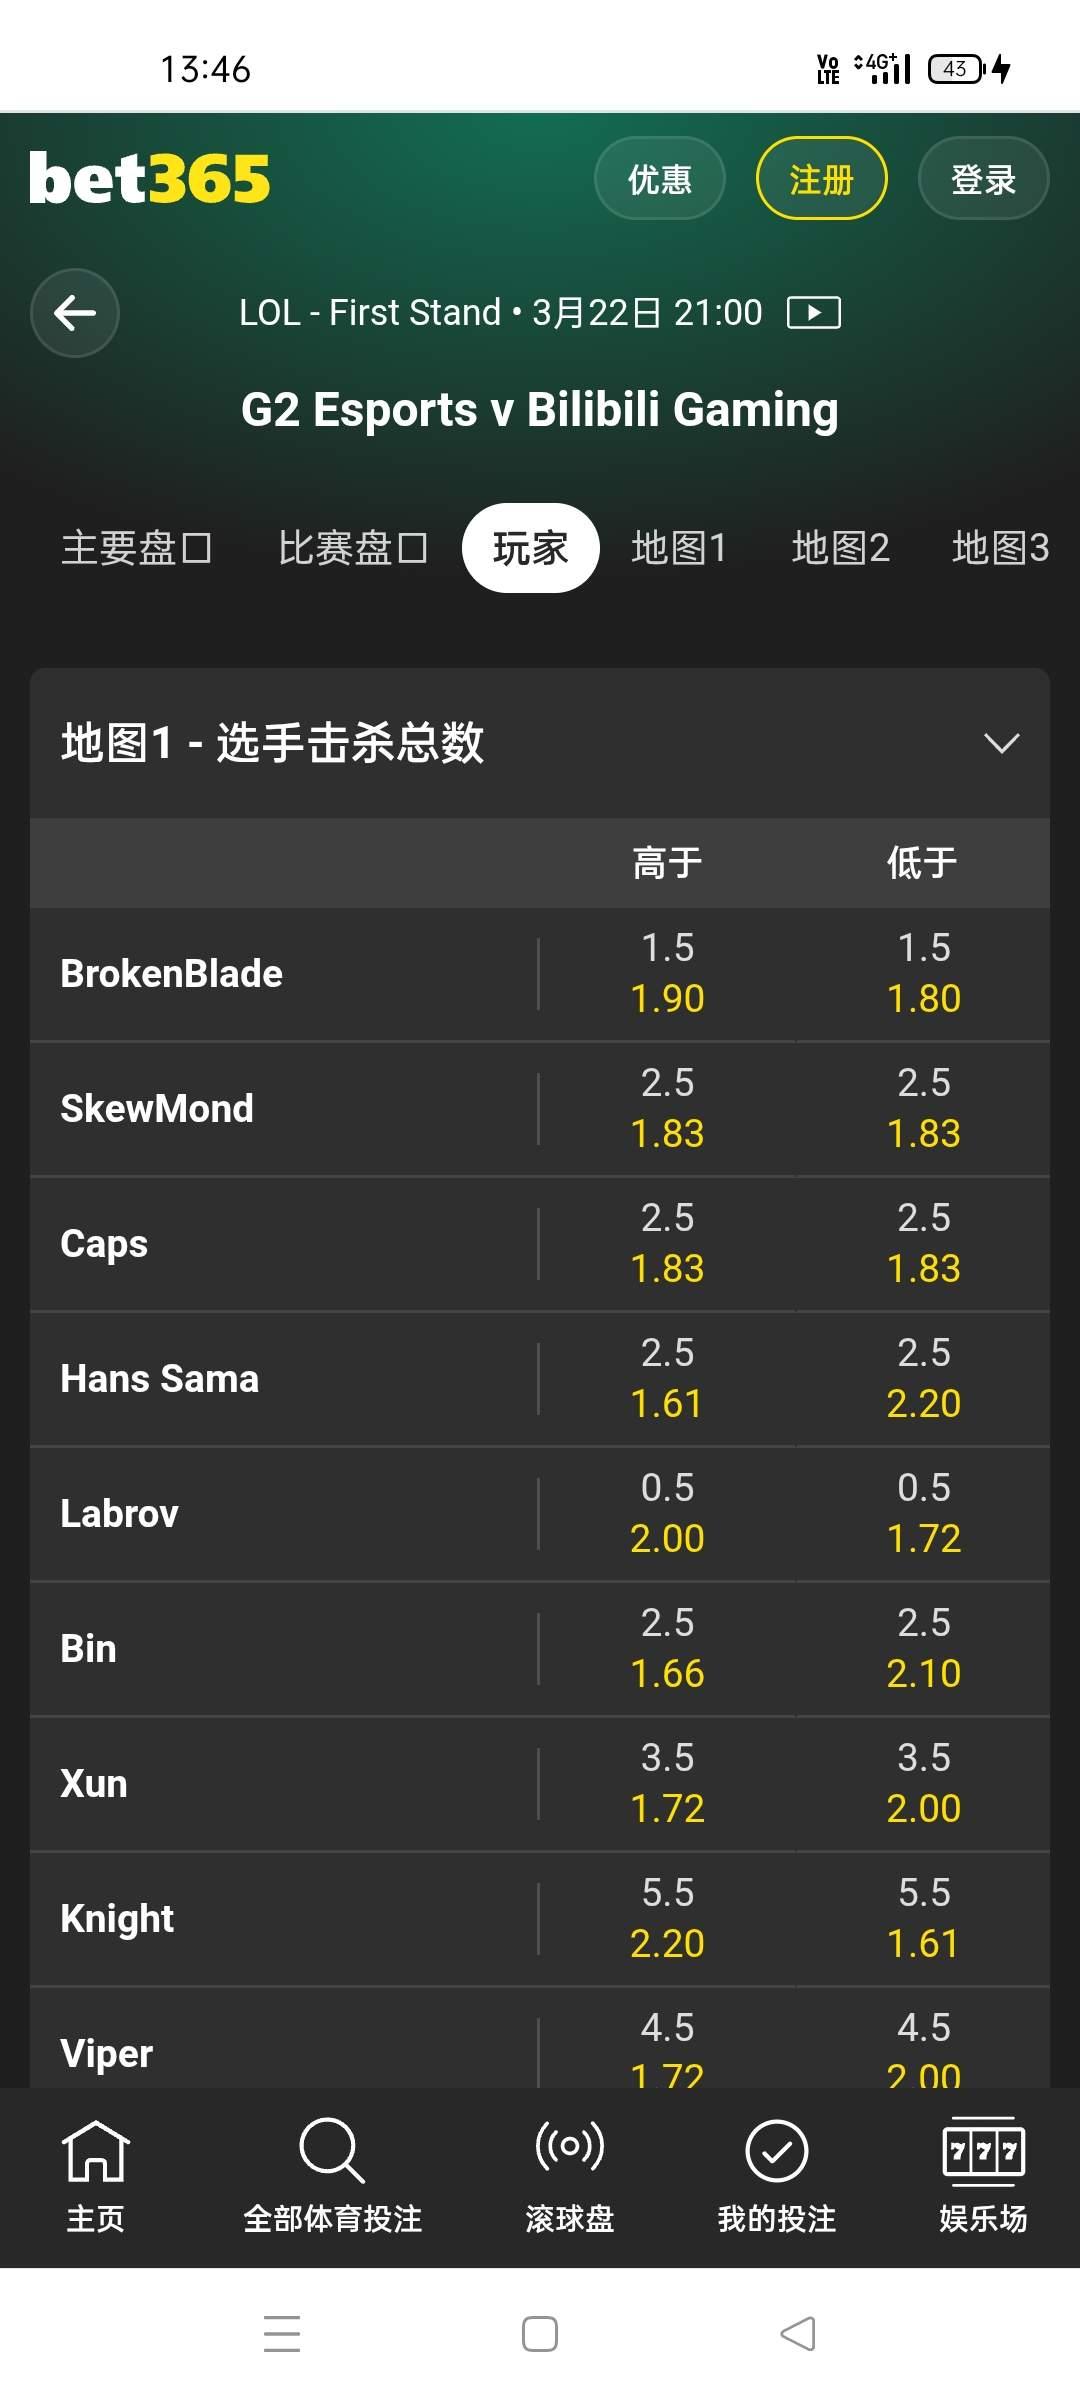
Task: Tap the 注册 register button
Action: [x=821, y=179]
